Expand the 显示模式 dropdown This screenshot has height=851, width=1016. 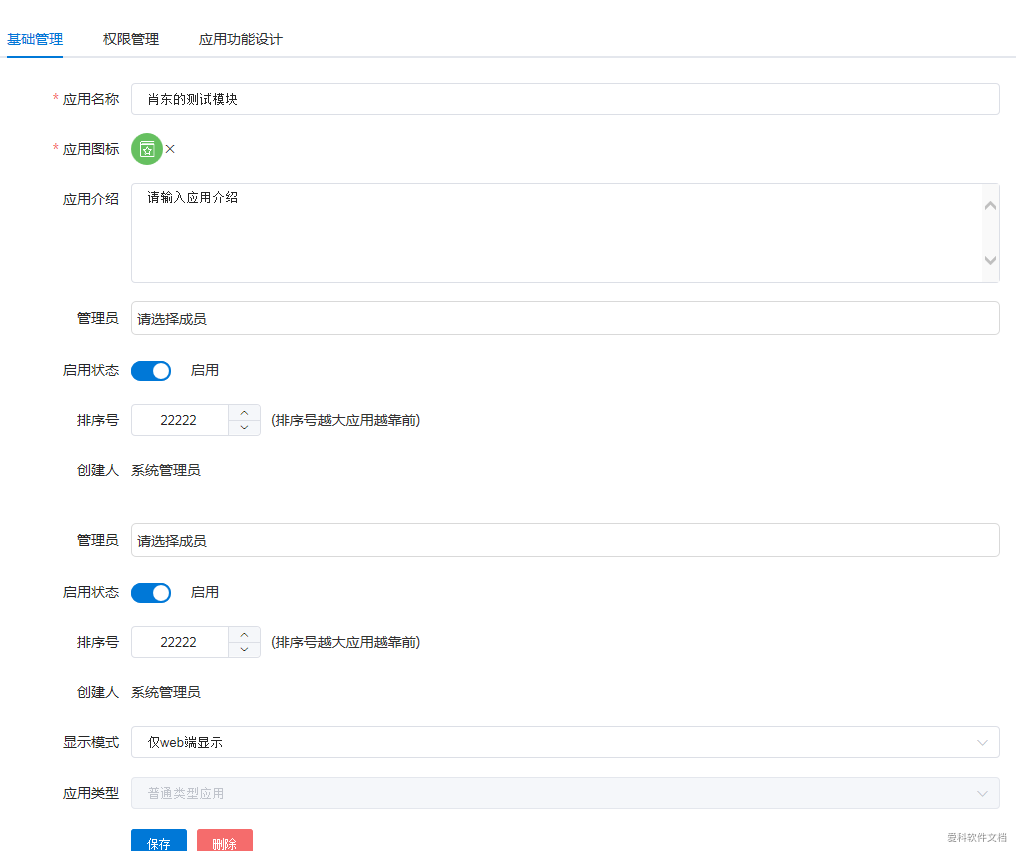click(x=565, y=742)
